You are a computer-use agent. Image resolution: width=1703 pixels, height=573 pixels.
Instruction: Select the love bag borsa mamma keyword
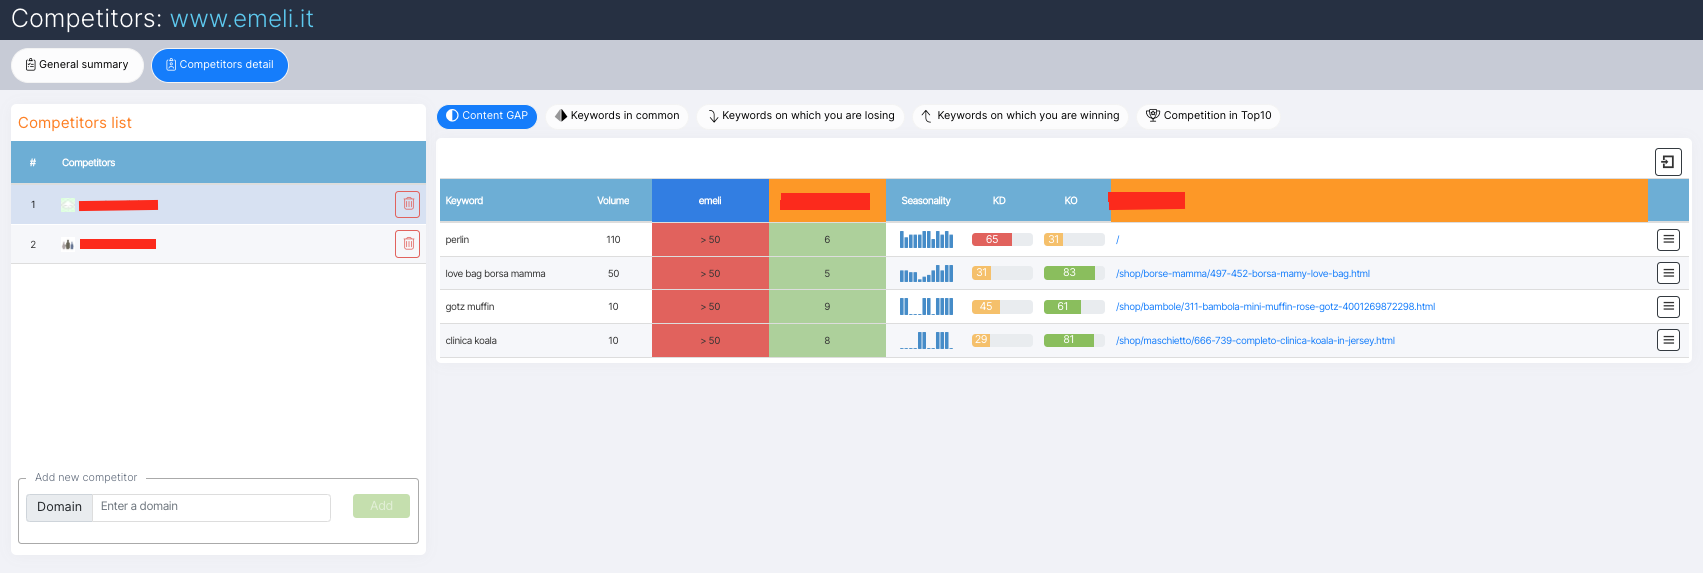[495, 274]
